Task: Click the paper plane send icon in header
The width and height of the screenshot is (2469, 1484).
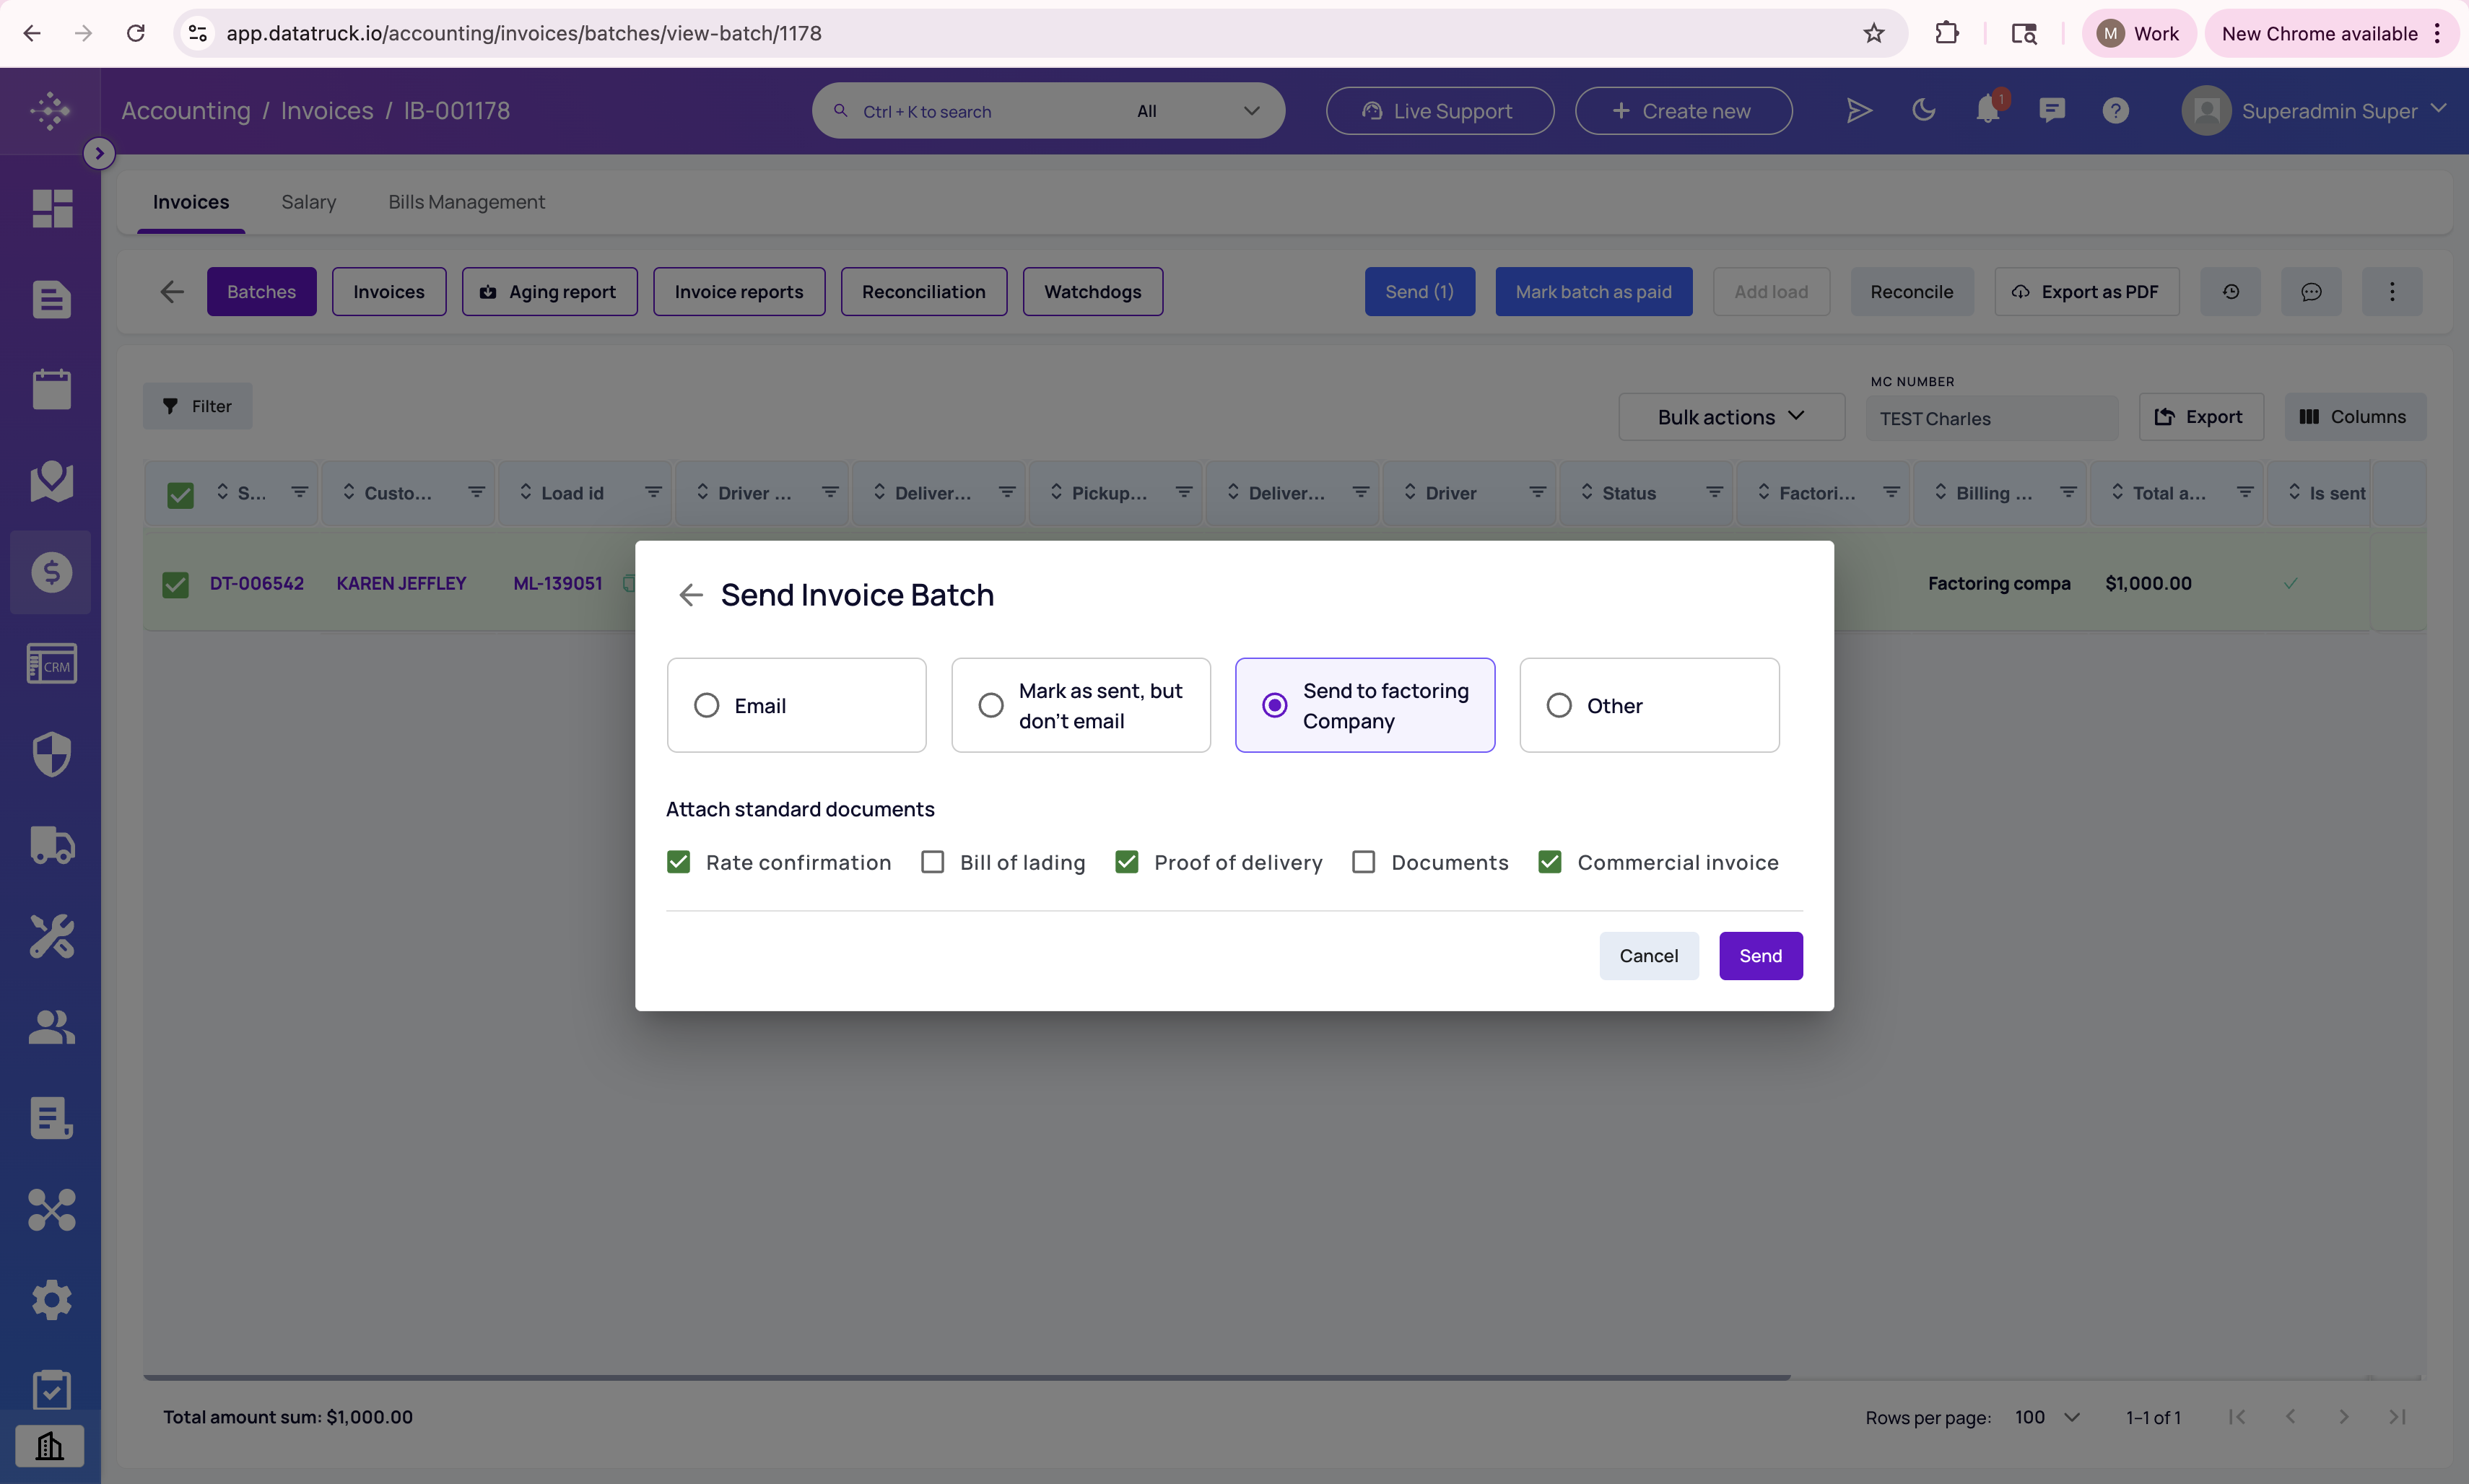Action: [1858, 110]
